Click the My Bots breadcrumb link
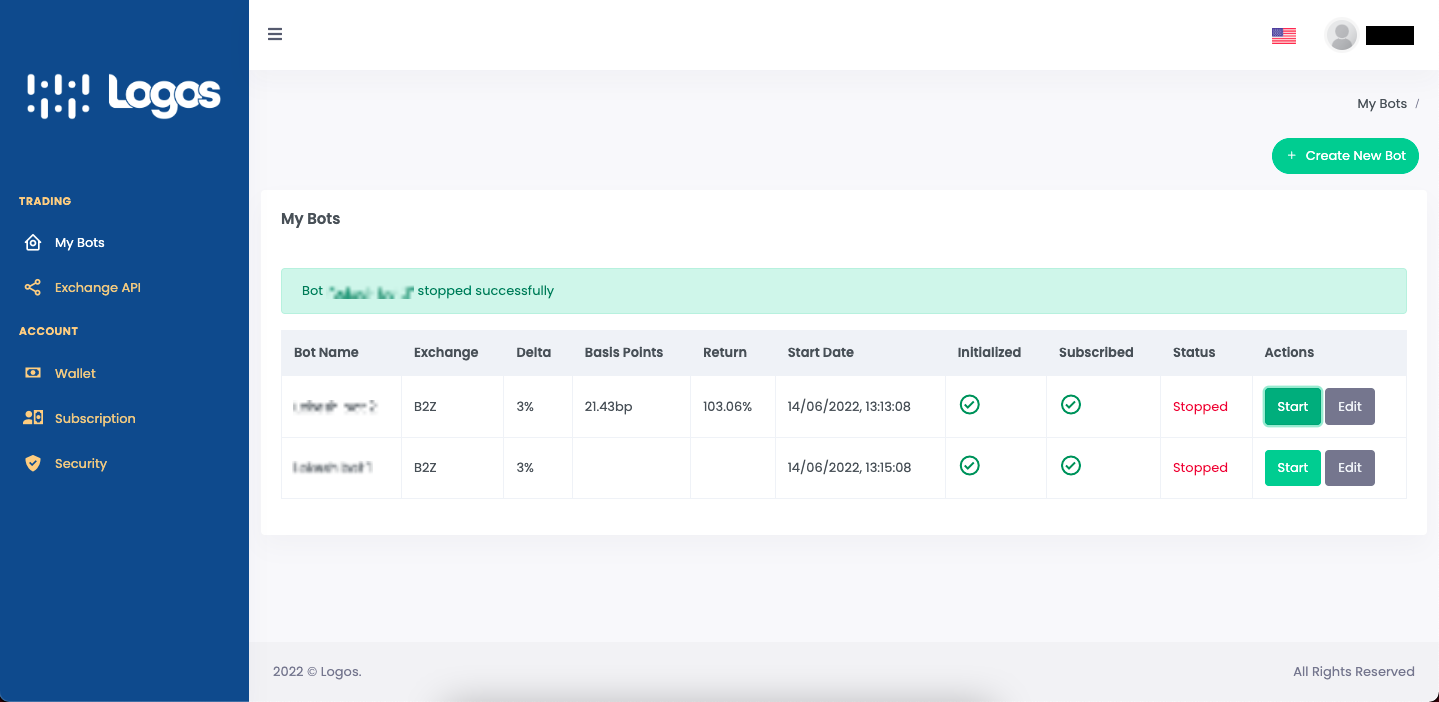 tap(1382, 104)
